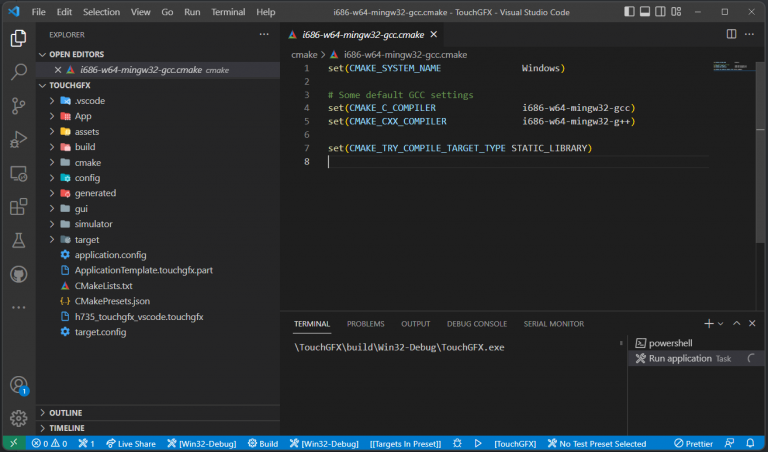Open terminal launch profile dropdown arrow
Screen dimensions: 768x452
[x=720, y=324]
